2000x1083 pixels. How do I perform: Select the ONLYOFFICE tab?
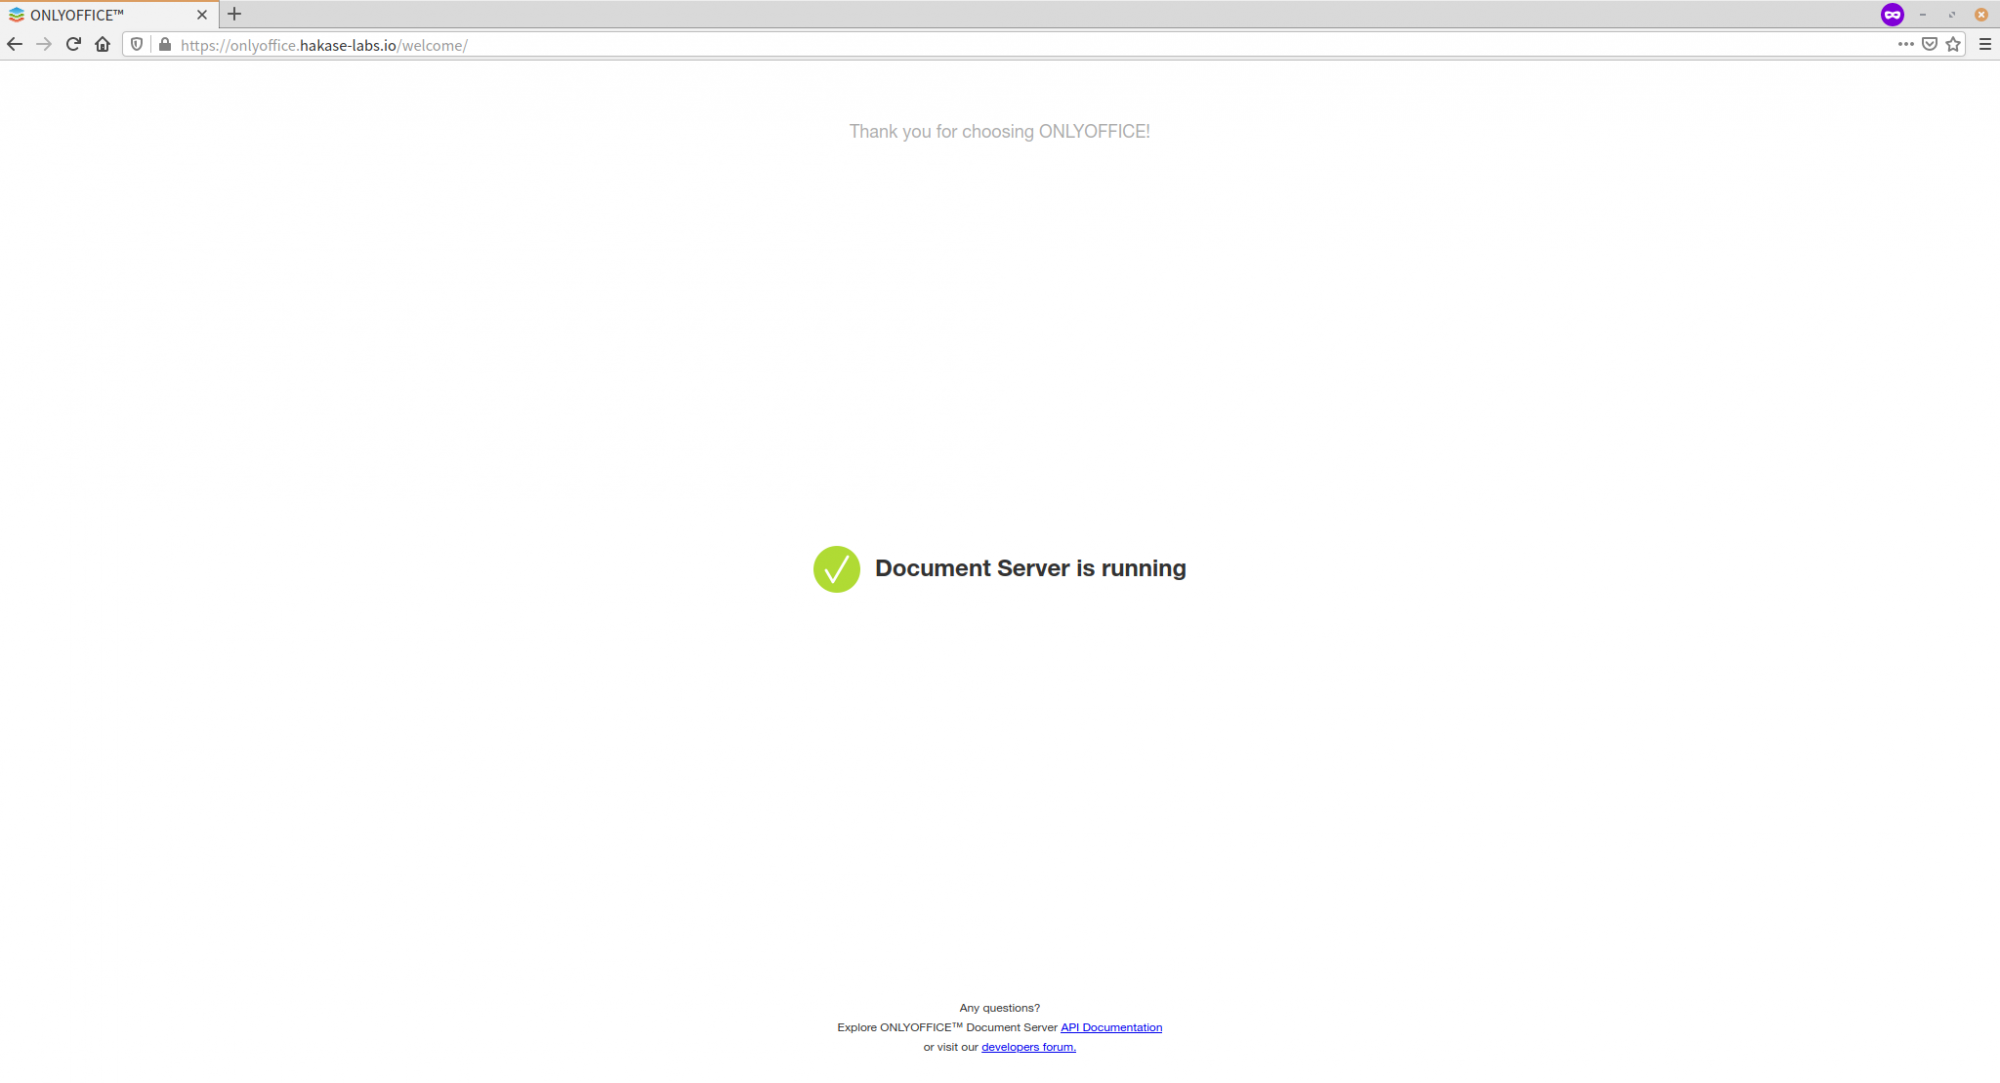(x=108, y=15)
